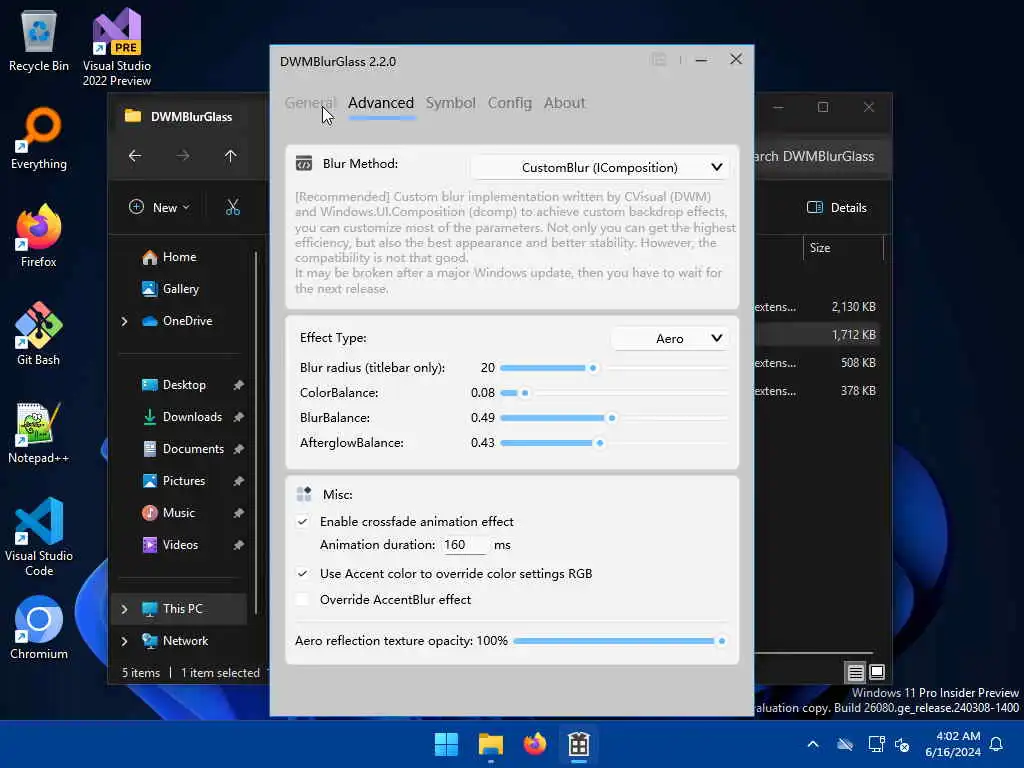Launch the Notepad++ desktop shortcut
The image size is (1024, 768).
click(x=39, y=432)
